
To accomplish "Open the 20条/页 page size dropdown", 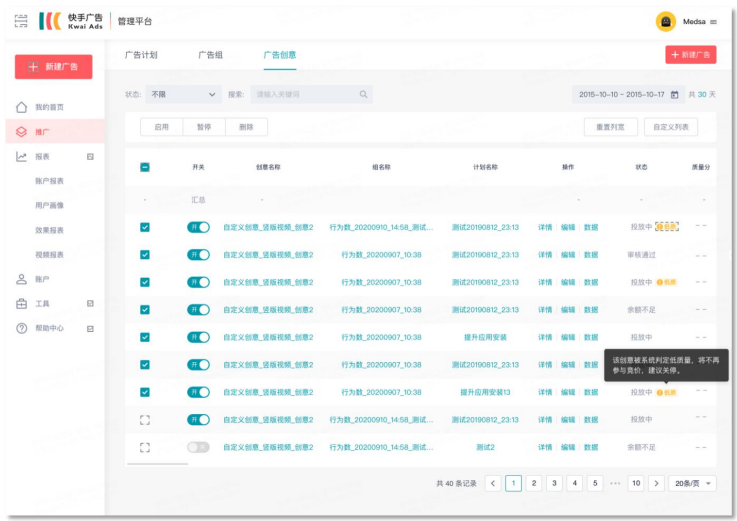I will point(692,483).
